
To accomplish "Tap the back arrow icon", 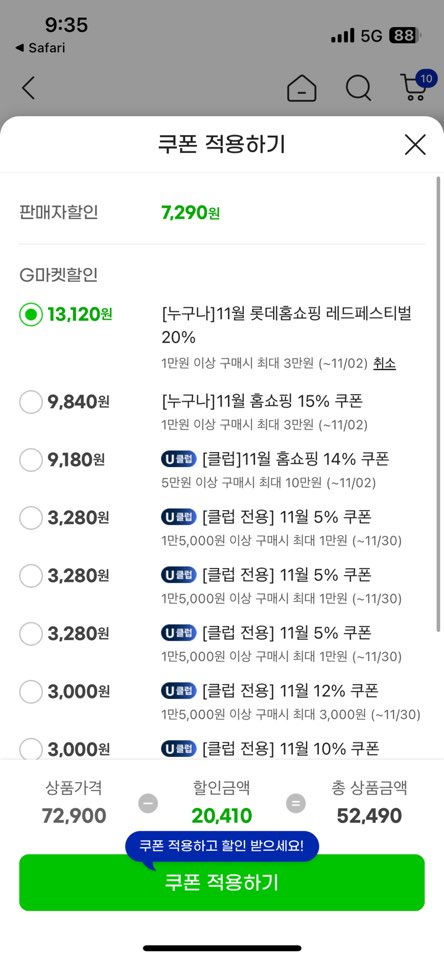I will [28, 88].
